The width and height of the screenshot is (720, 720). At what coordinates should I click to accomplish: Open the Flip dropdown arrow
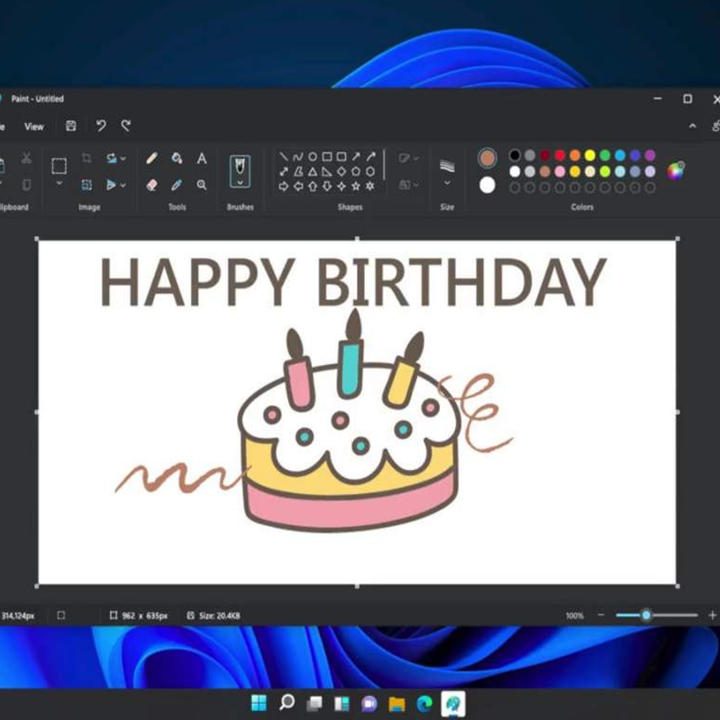tap(123, 185)
